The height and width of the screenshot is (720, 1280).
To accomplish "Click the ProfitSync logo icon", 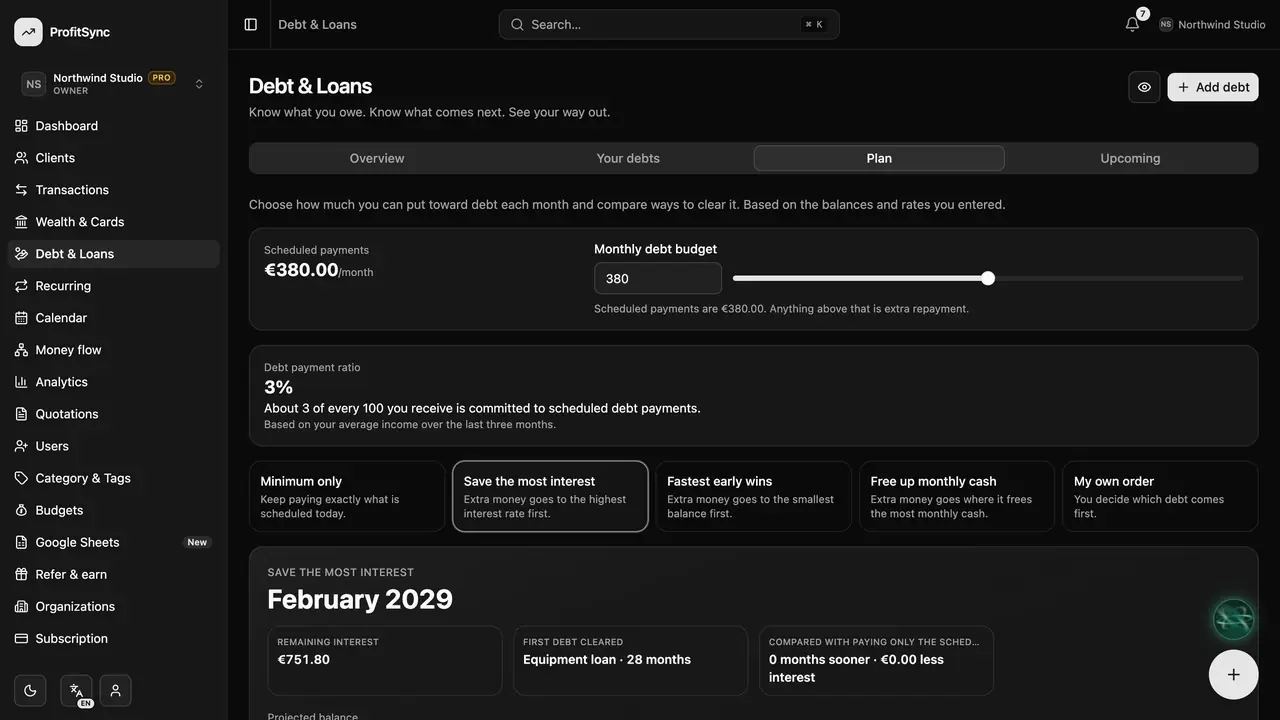I will [x=28, y=32].
